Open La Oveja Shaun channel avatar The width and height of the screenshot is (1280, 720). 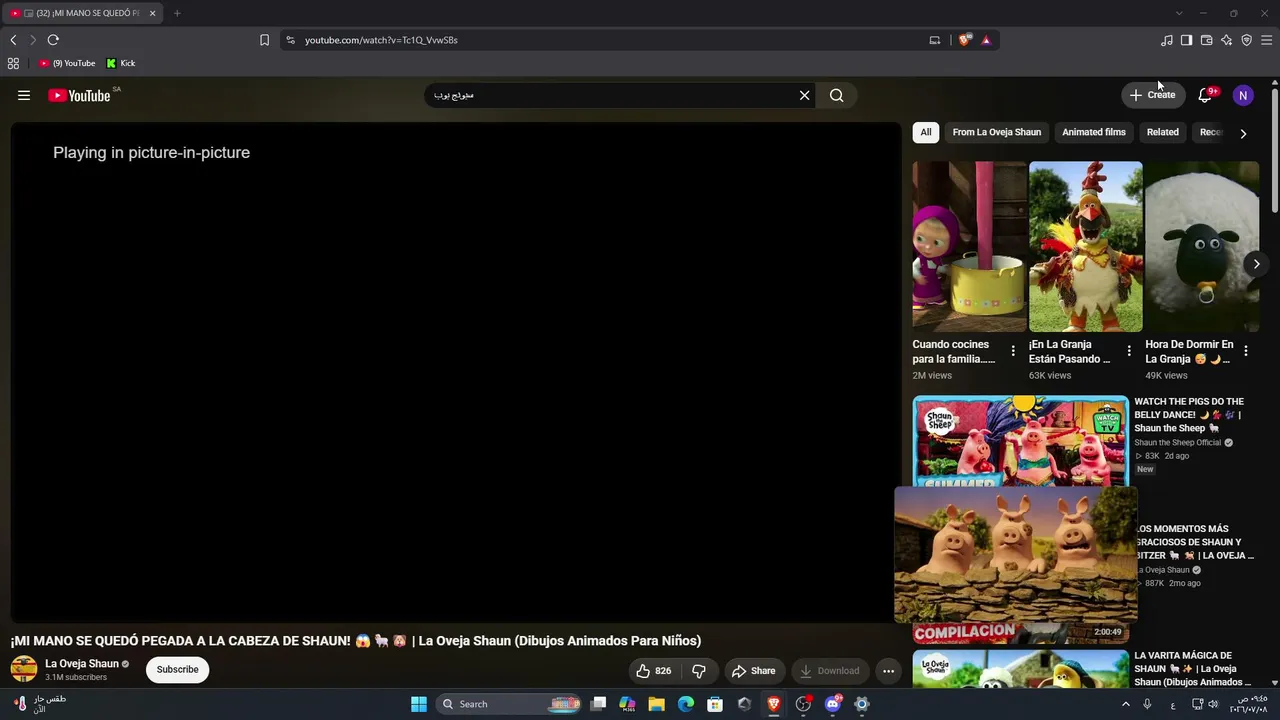[24, 669]
